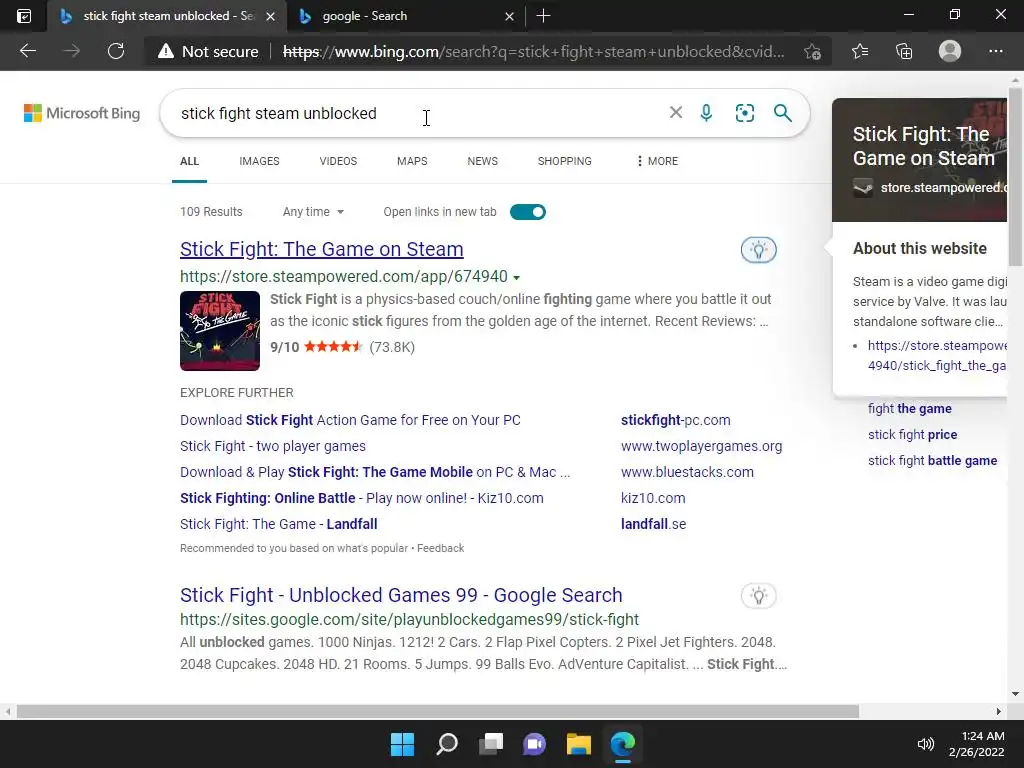
Task: Click the volume icon in system tray
Action: 925,744
